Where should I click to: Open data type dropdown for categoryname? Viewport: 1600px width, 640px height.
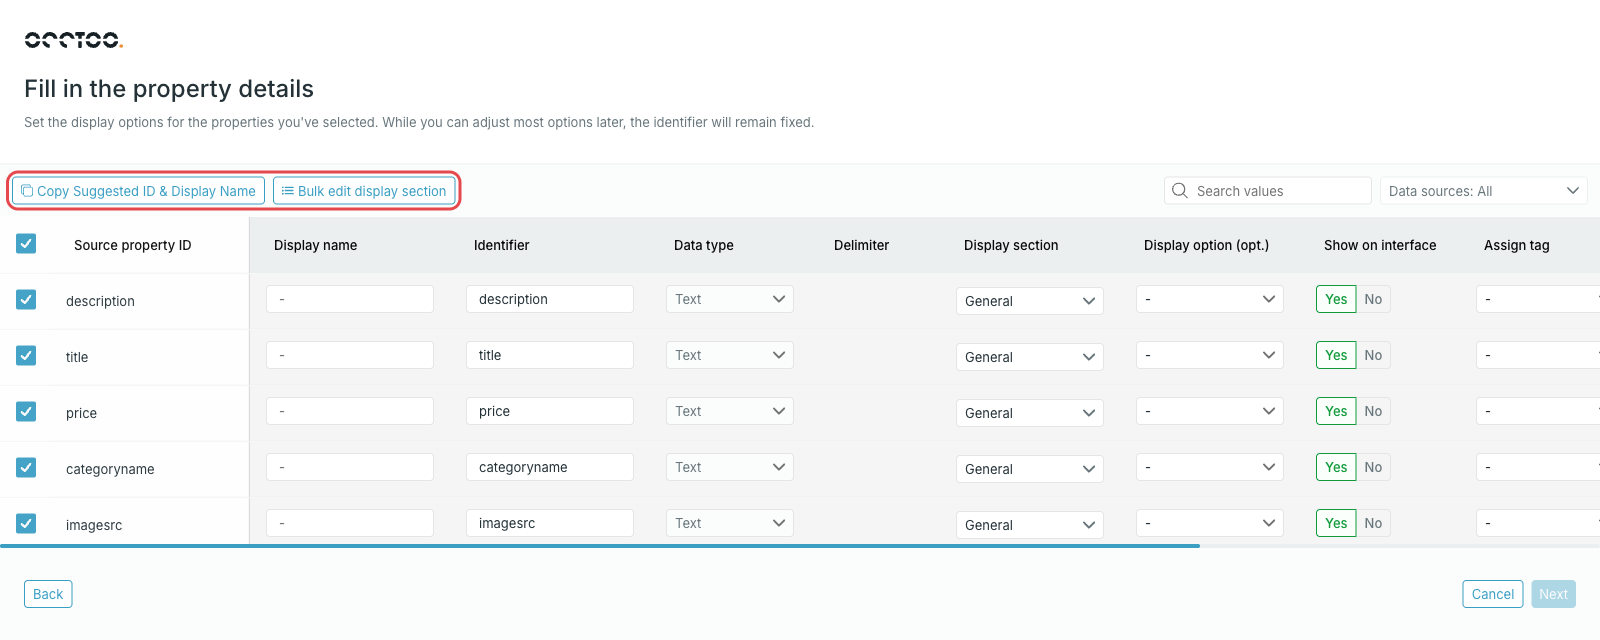click(730, 467)
